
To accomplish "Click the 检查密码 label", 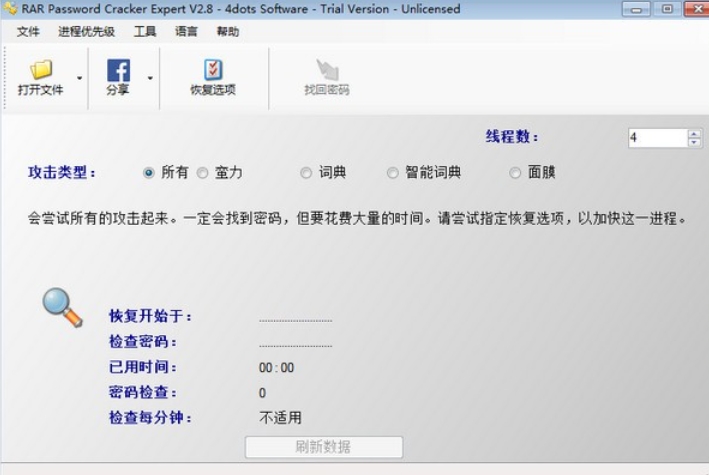I will pos(142,342).
